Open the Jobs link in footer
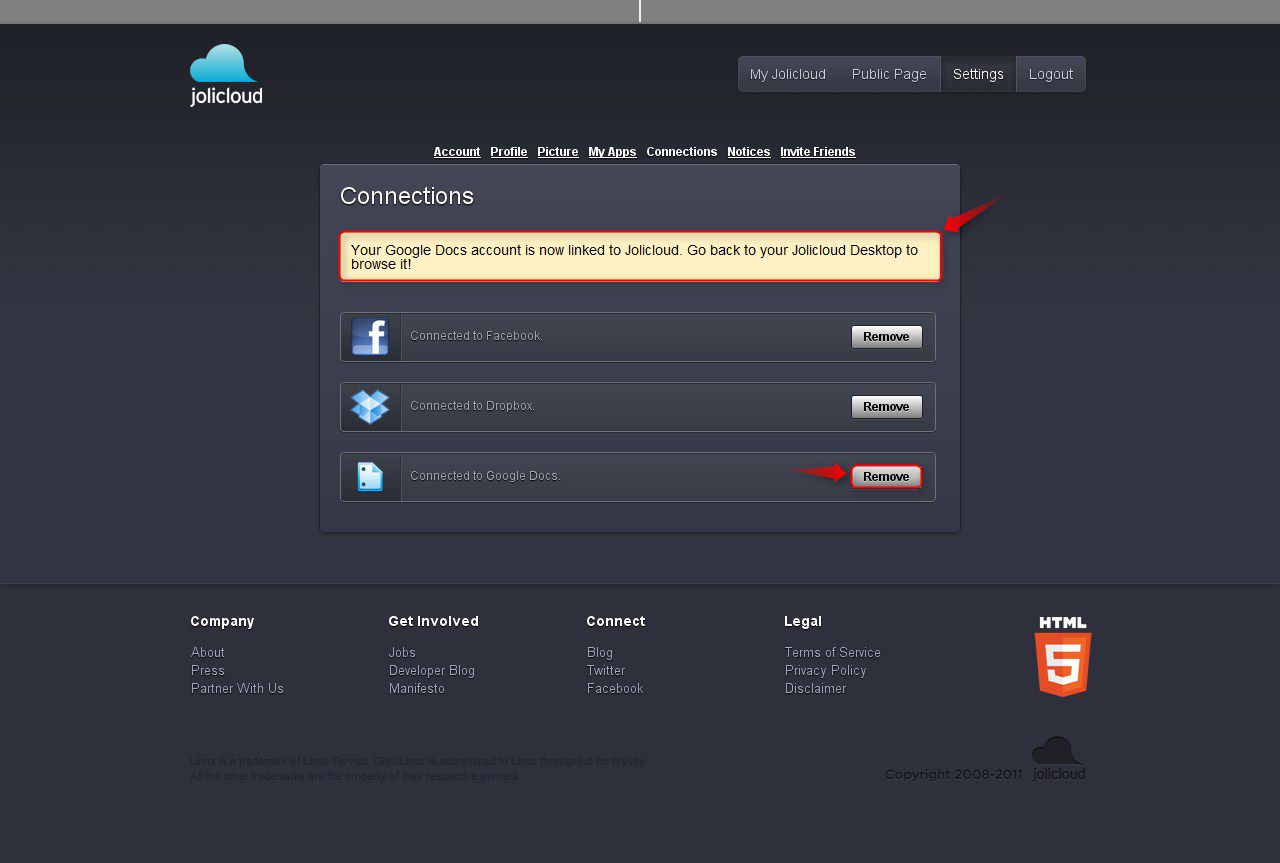The image size is (1280, 863). coord(402,652)
